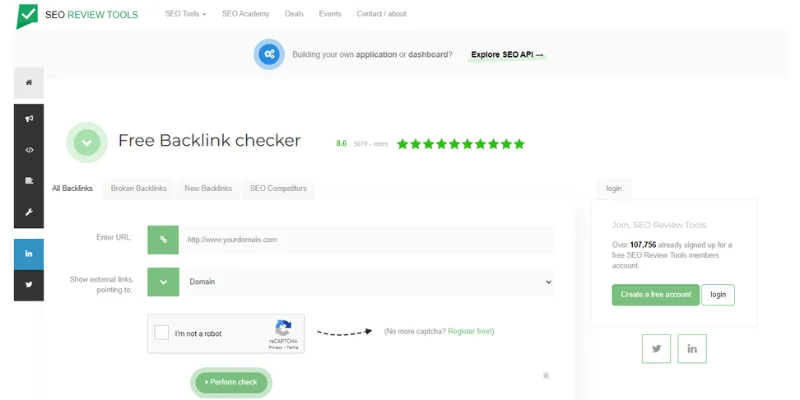
Task: Click the outlined Twitter share button
Action: 657,349
